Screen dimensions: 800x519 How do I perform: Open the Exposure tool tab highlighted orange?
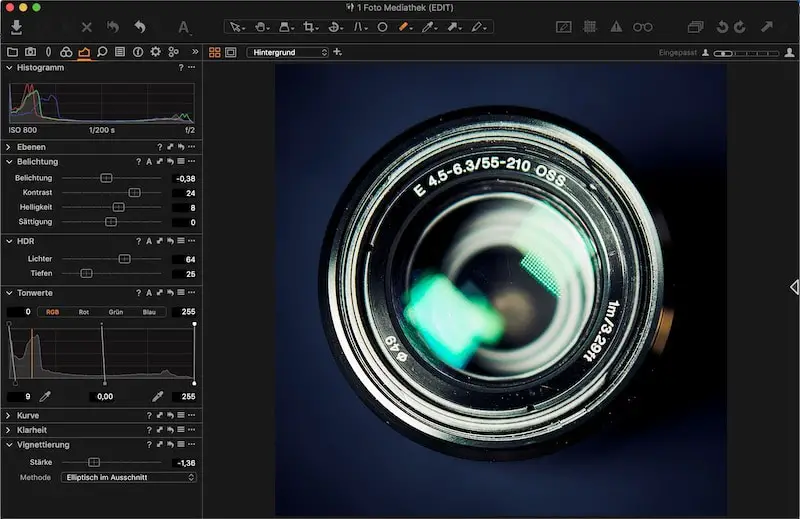click(x=84, y=52)
